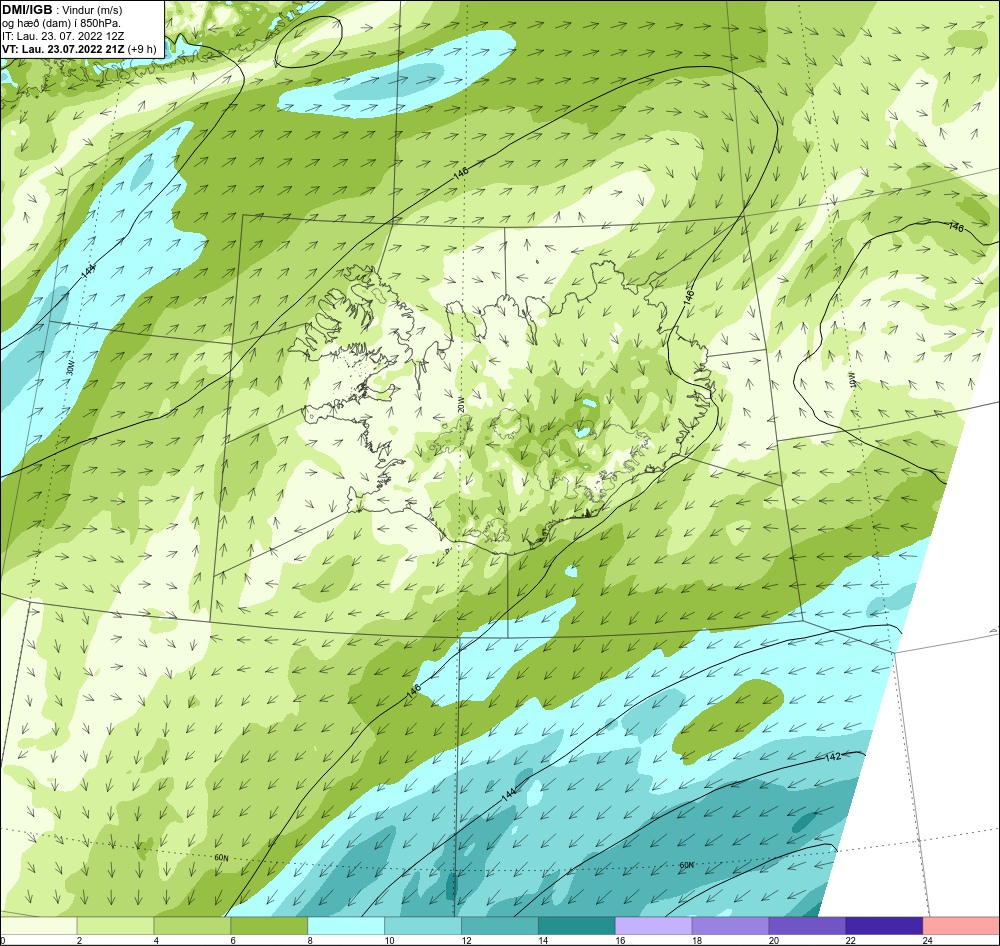Click the 'VT: Lau. 23.07.2022 21Z (+9 h)' line
The width and height of the screenshot is (1000, 946).
(x=79, y=49)
